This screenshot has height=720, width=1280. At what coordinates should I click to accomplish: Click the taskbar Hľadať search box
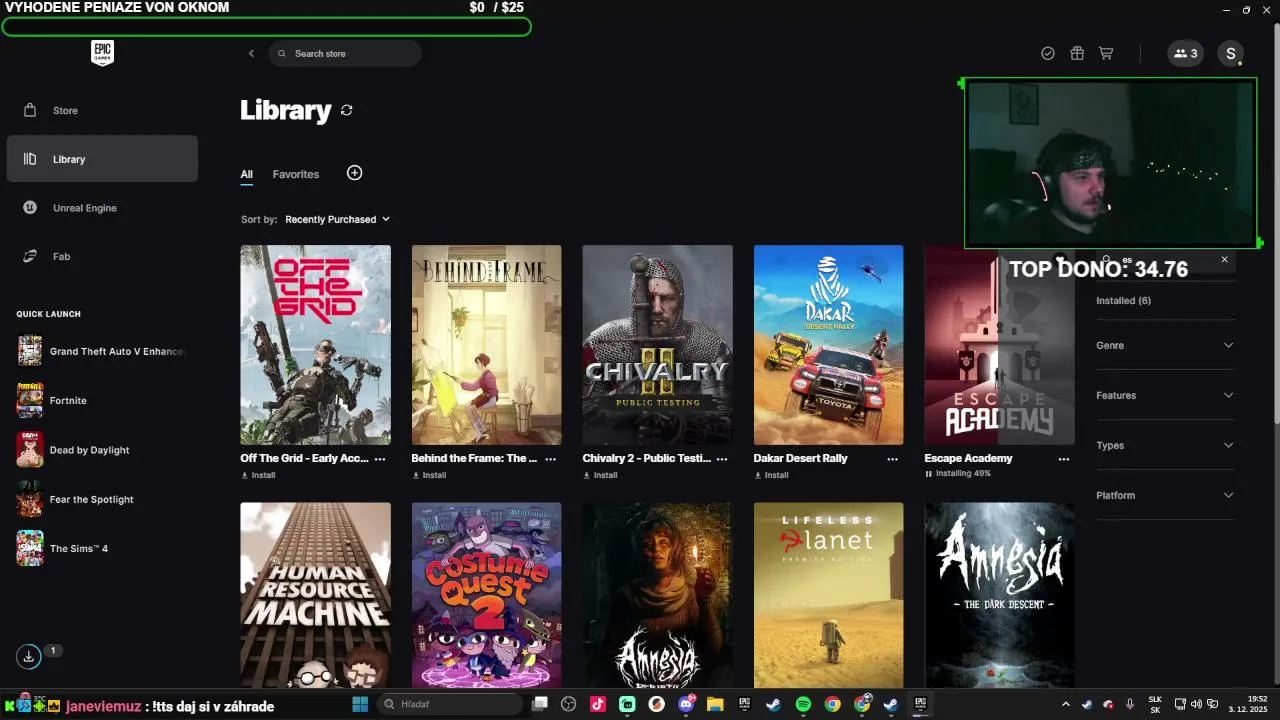(x=452, y=704)
